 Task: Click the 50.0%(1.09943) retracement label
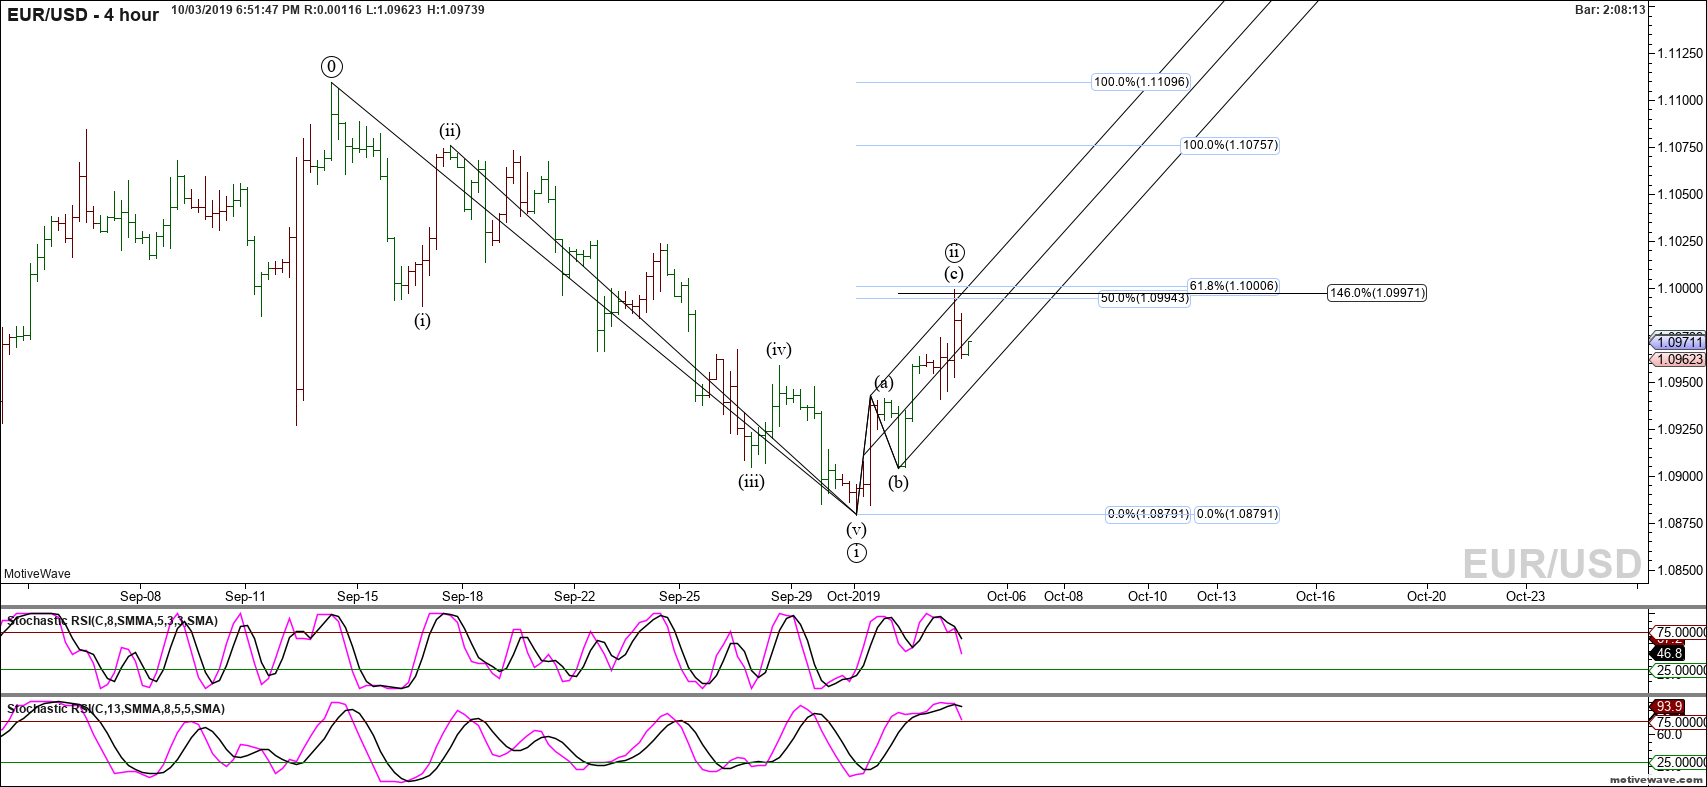point(1145,298)
